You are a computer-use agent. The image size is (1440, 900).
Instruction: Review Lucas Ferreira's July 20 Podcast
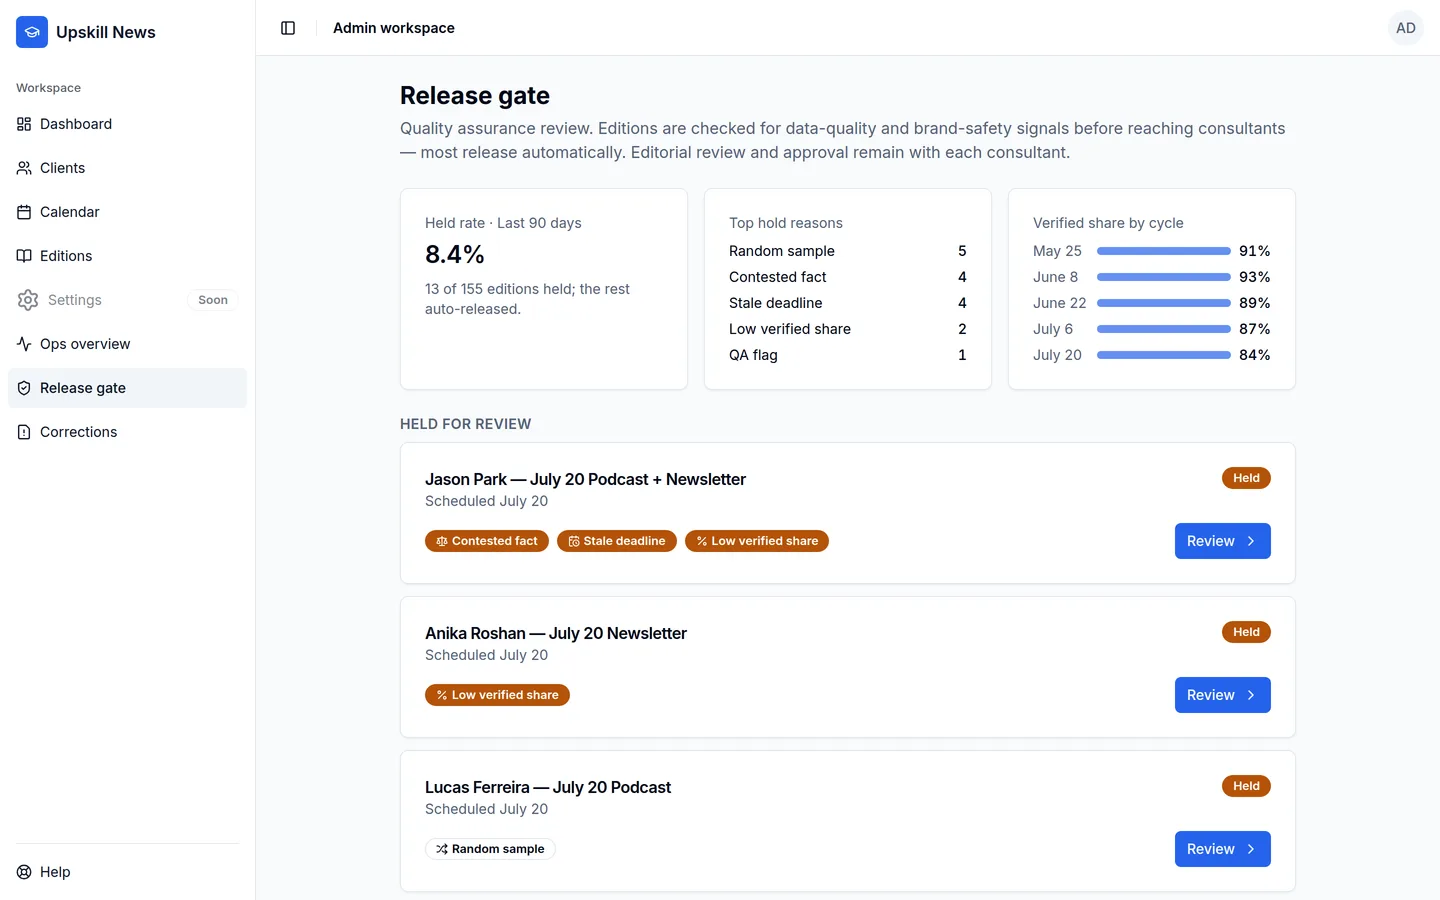pyautogui.click(x=1222, y=849)
